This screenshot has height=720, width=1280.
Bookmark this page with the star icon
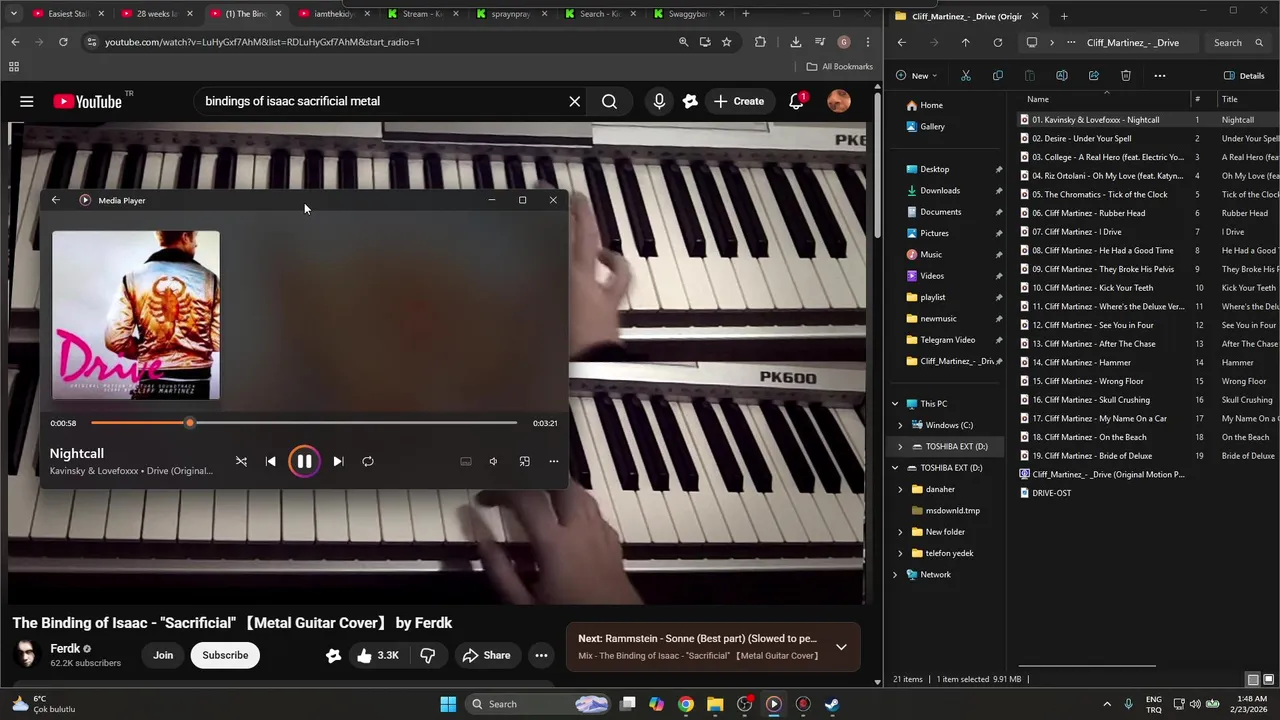tap(727, 42)
